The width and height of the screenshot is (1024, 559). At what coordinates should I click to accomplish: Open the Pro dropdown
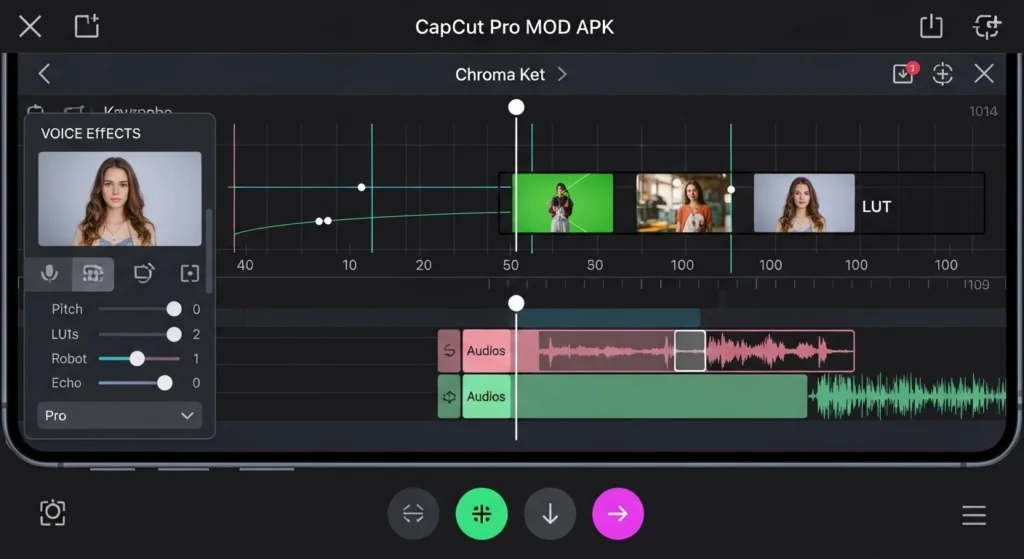pos(120,415)
